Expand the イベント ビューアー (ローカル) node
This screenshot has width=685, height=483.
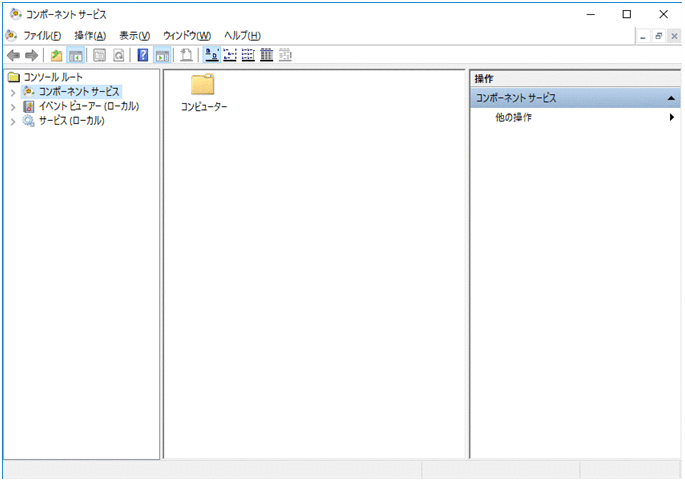(x=12, y=107)
